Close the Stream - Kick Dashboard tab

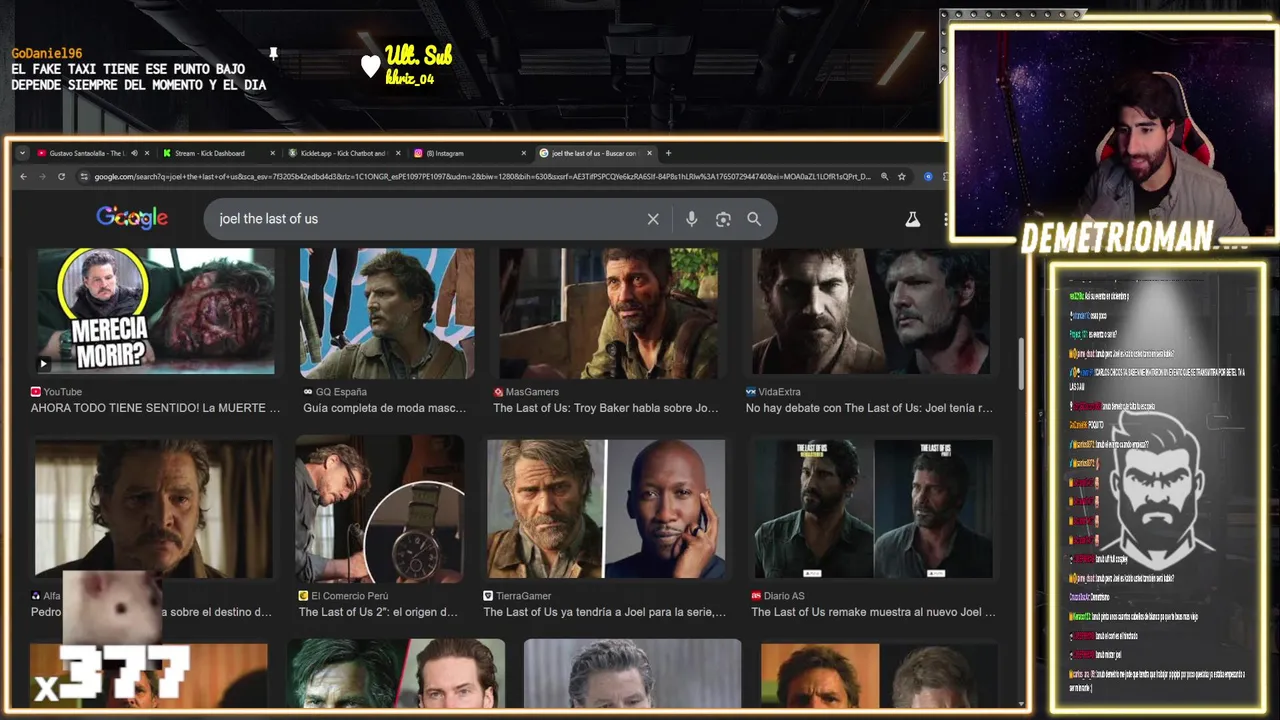(272, 153)
